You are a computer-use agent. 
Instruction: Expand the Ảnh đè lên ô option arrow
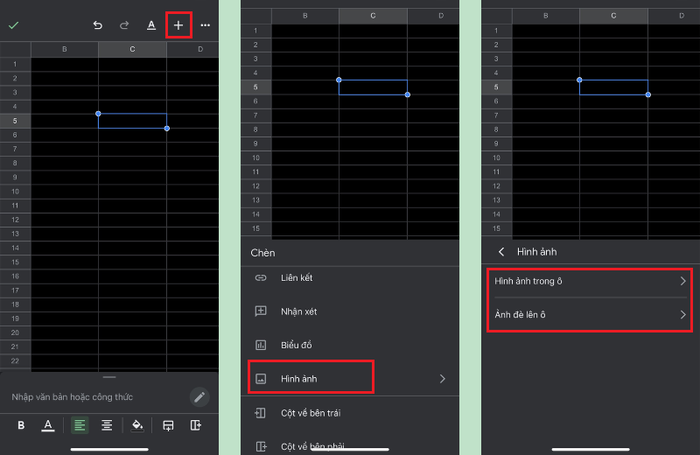coord(683,316)
